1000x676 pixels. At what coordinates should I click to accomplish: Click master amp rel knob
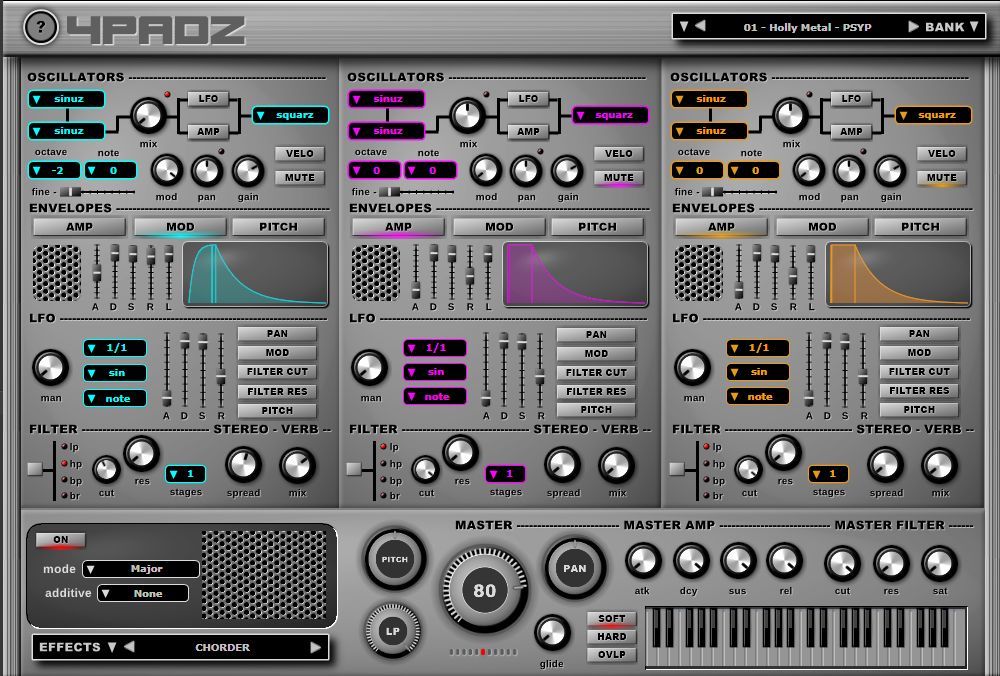pyautogui.click(x=785, y=562)
